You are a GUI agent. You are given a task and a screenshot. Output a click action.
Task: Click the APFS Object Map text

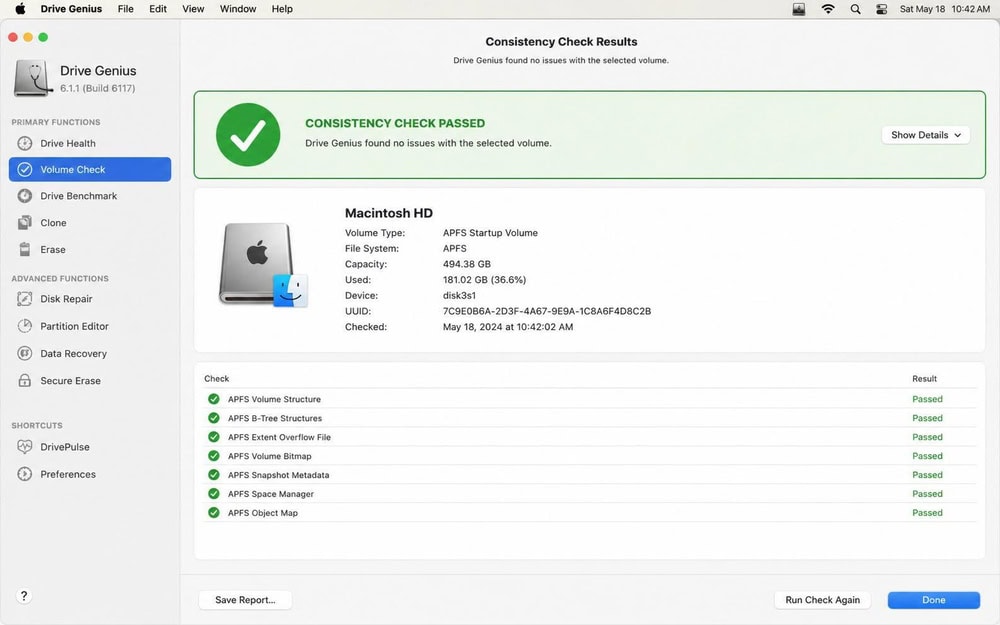263,513
